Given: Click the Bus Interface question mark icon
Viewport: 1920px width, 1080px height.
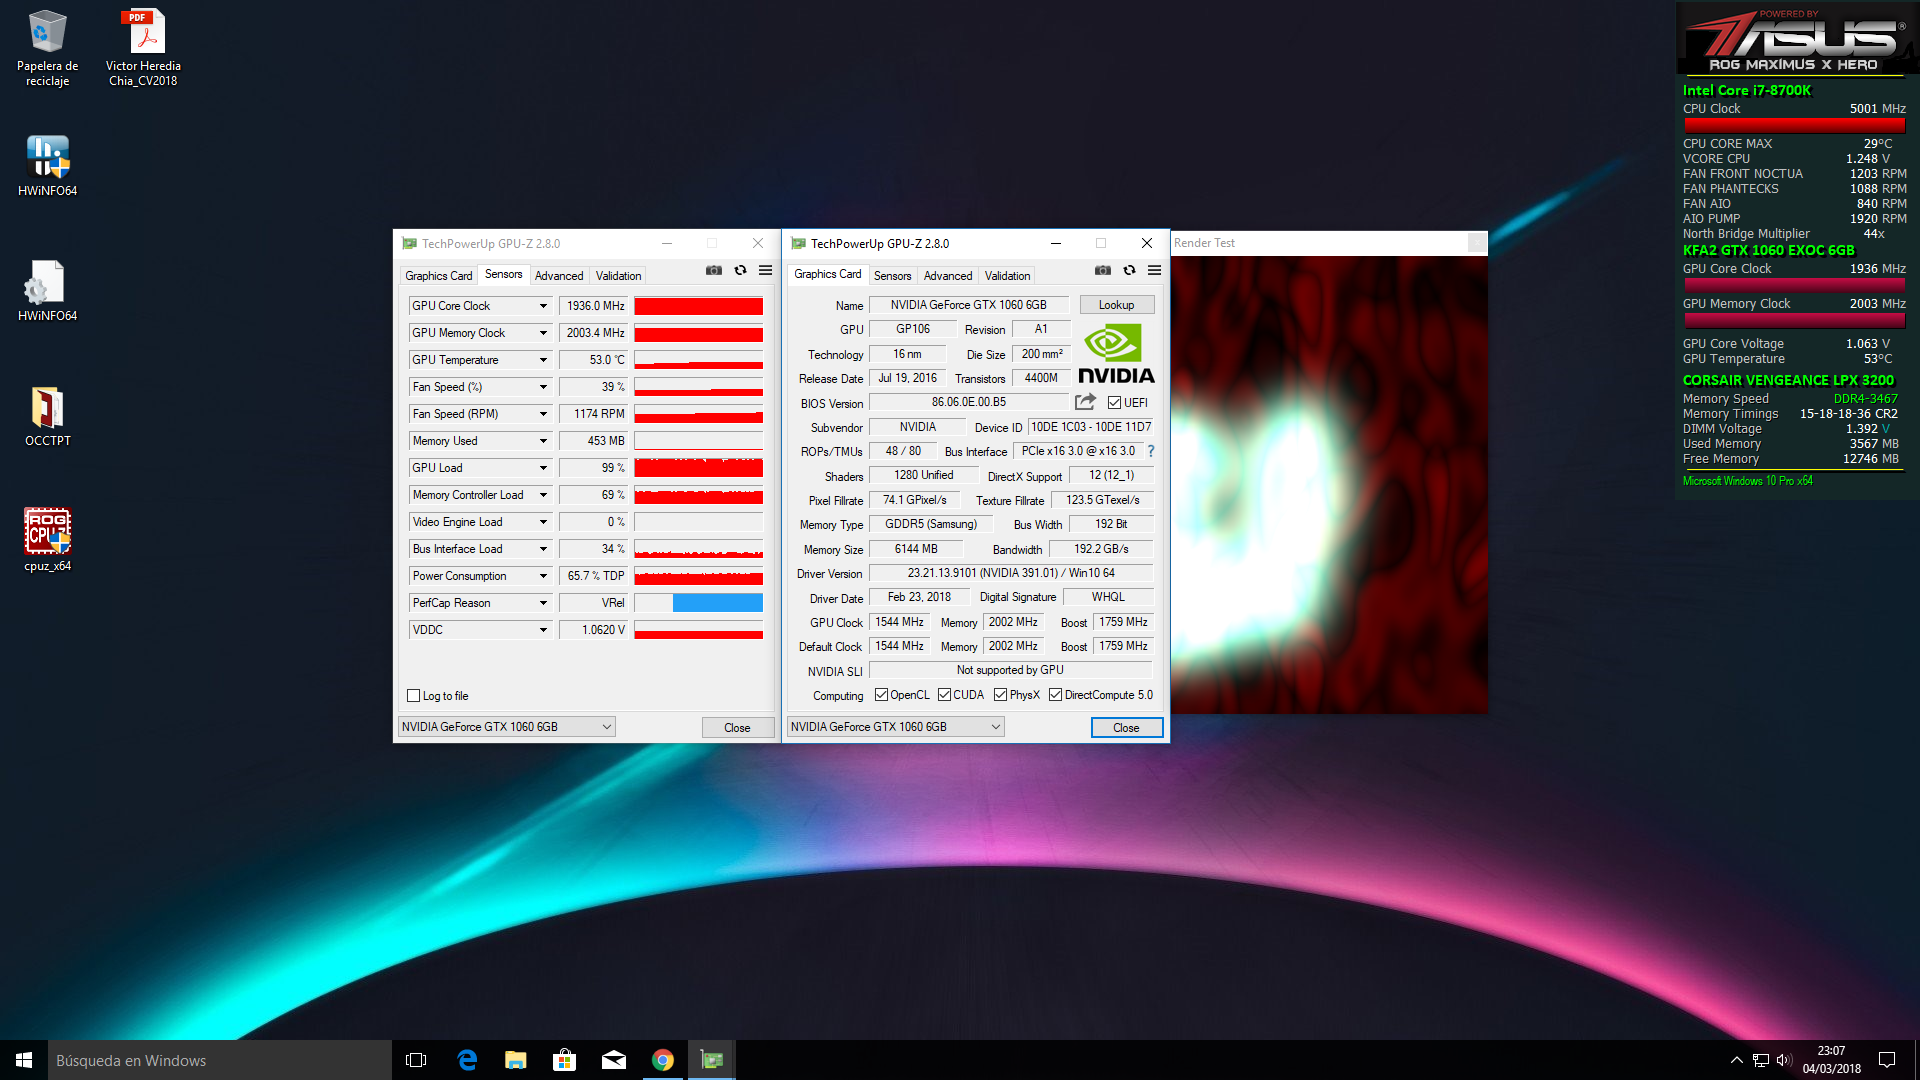Looking at the screenshot, I should (x=1151, y=451).
